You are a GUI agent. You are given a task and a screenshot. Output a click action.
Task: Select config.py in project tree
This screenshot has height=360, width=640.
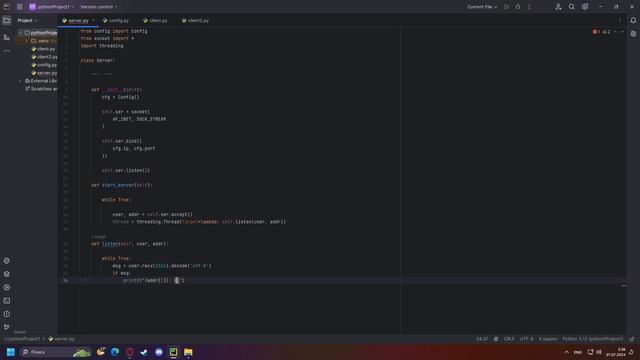44,65
